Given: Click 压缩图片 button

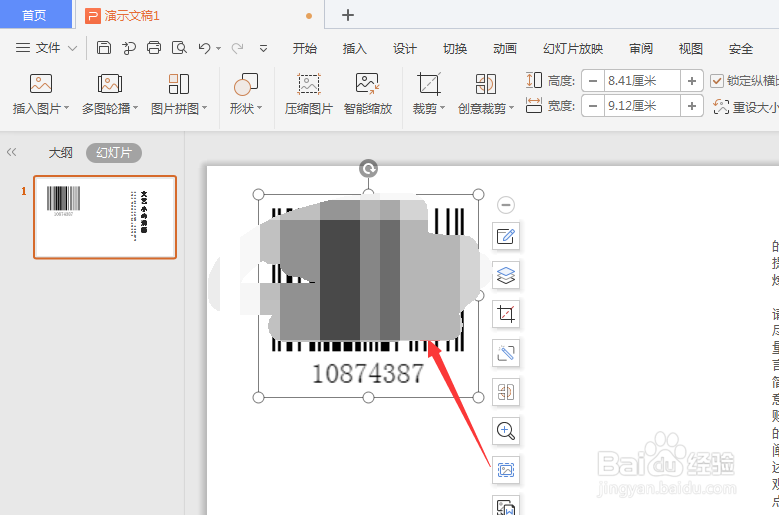Looking at the screenshot, I should tap(309, 93).
